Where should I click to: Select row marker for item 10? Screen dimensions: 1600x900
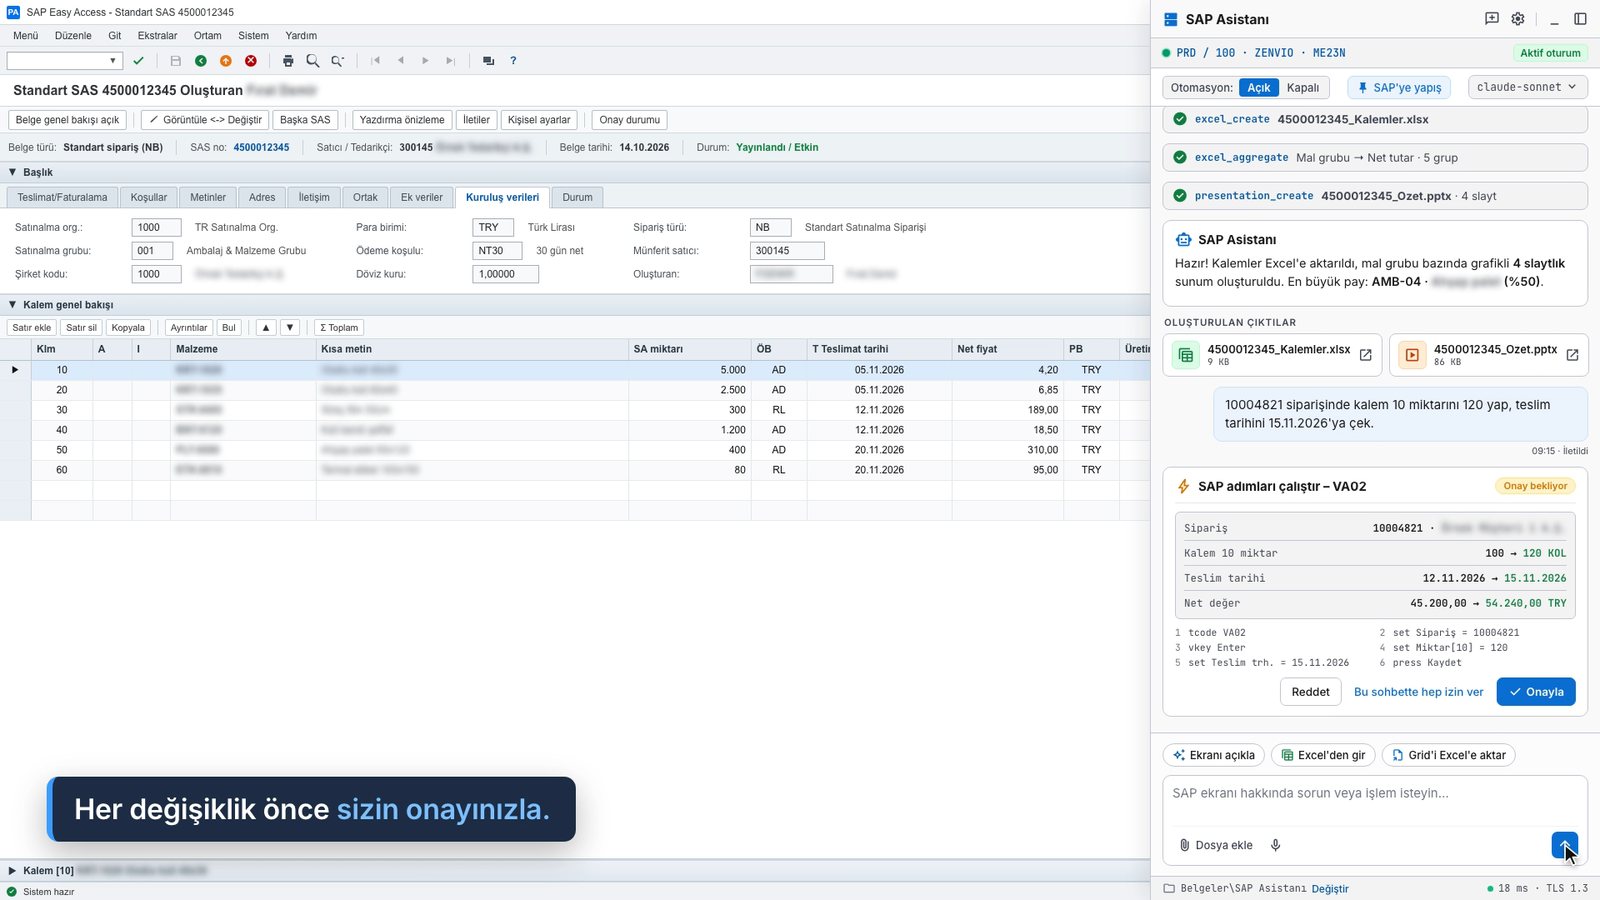tap(15, 370)
